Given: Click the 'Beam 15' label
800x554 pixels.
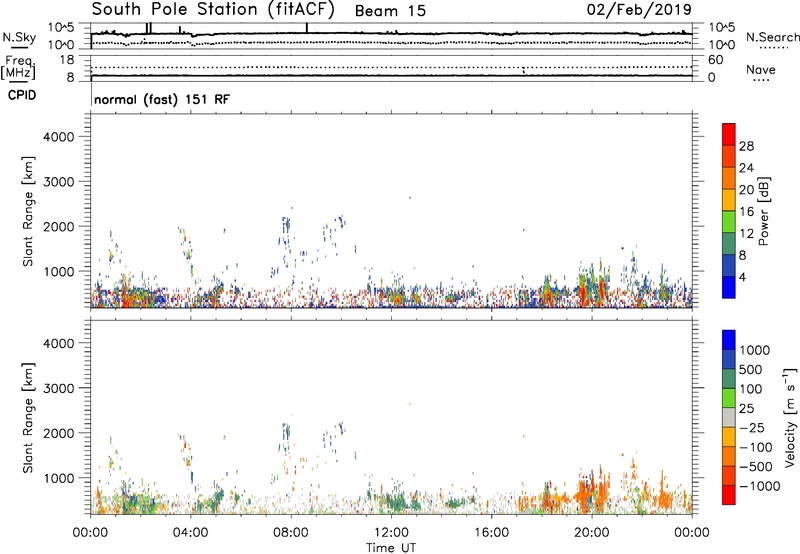Looking at the screenshot, I should [x=390, y=11].
